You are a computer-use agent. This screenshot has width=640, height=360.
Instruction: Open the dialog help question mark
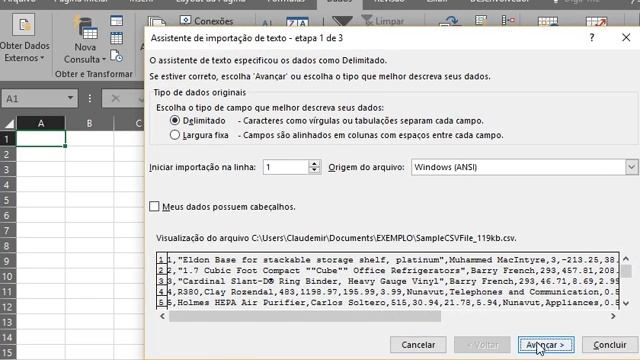pyautogui.click(x=592, y=38)
